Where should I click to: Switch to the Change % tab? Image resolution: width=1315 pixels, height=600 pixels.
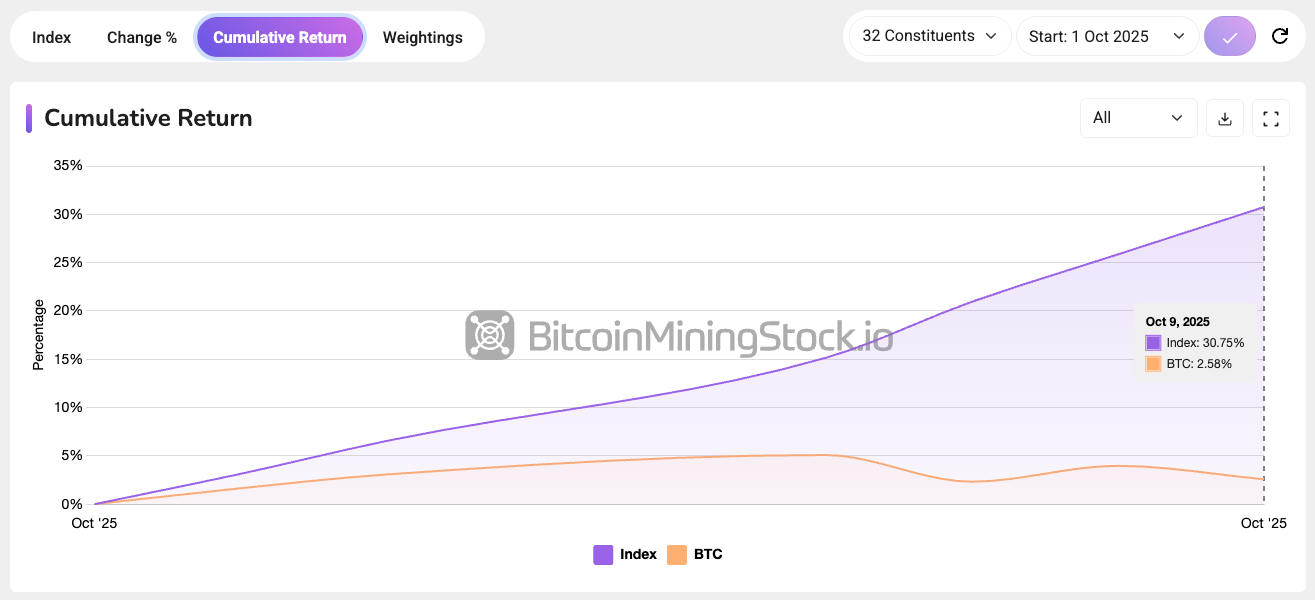(142, 37)
